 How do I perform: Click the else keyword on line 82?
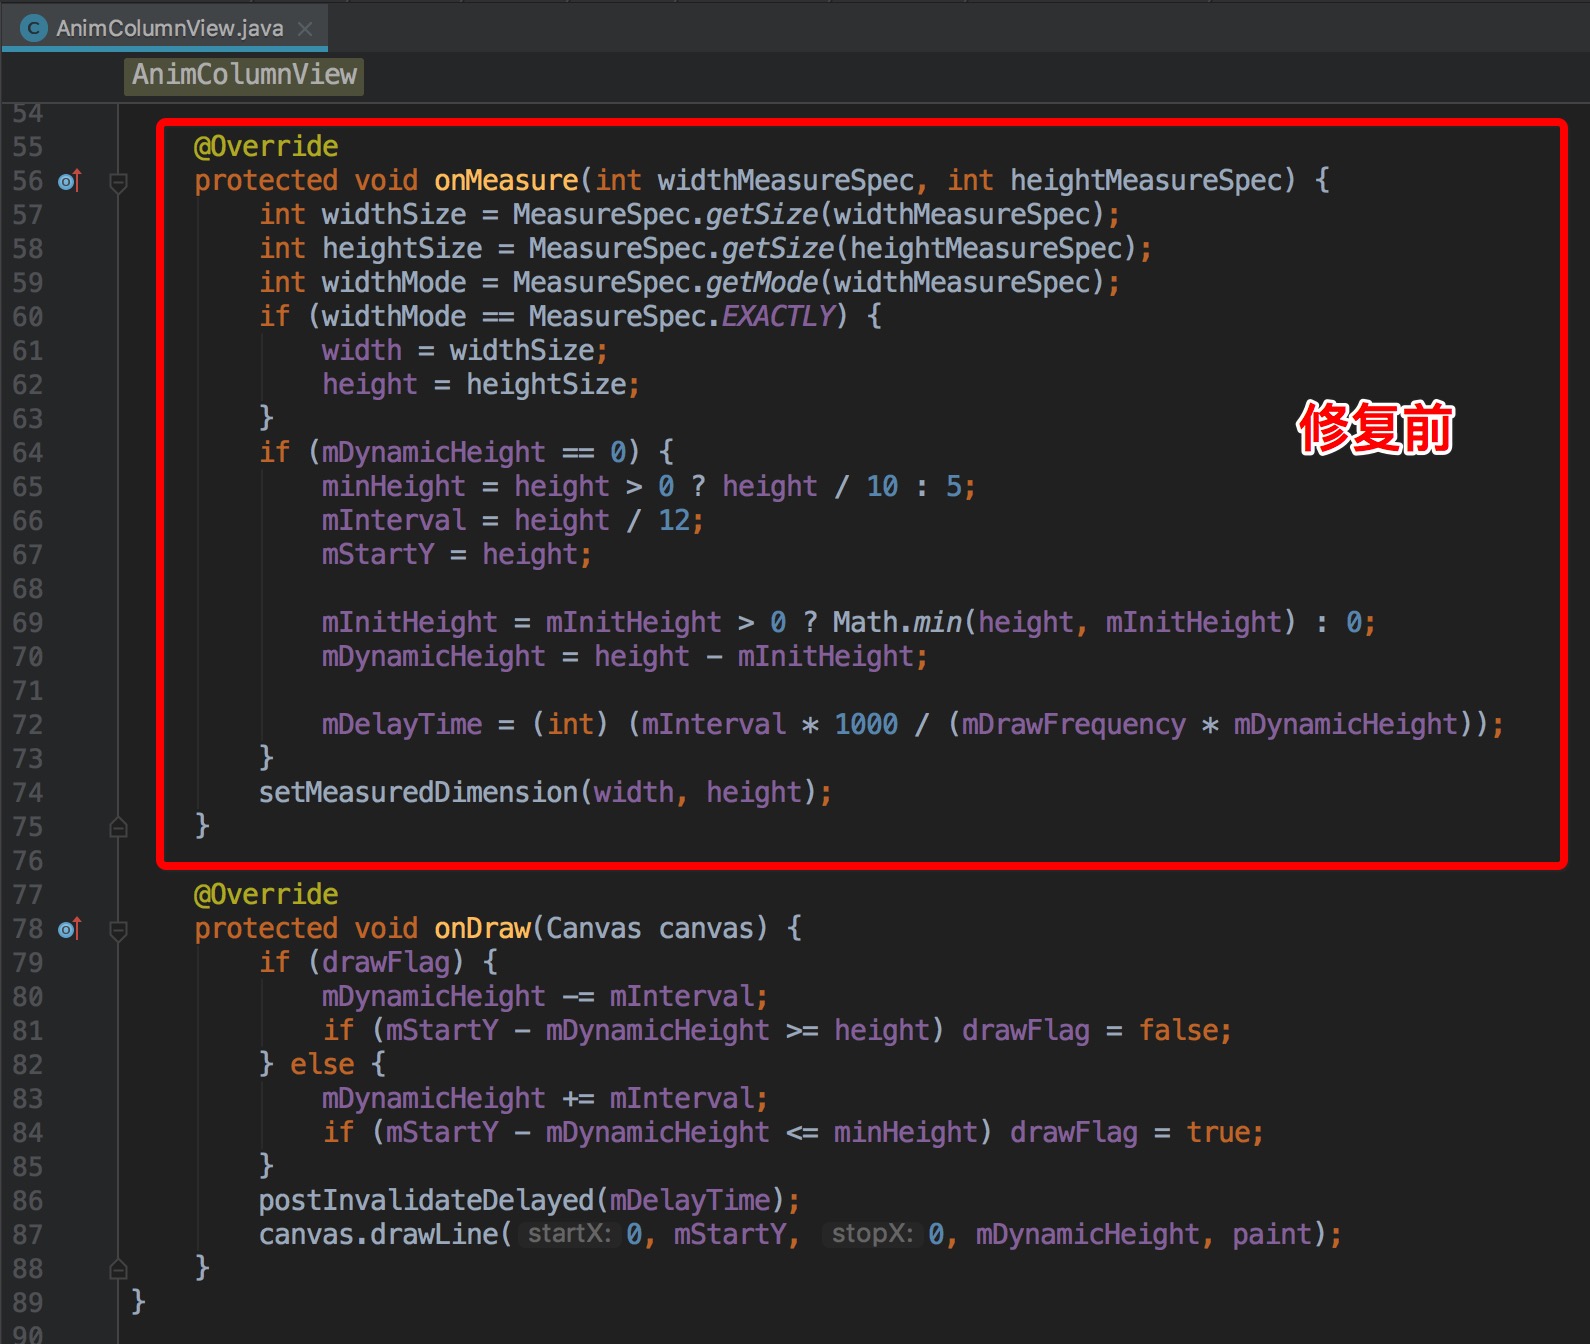[322, 1065]
